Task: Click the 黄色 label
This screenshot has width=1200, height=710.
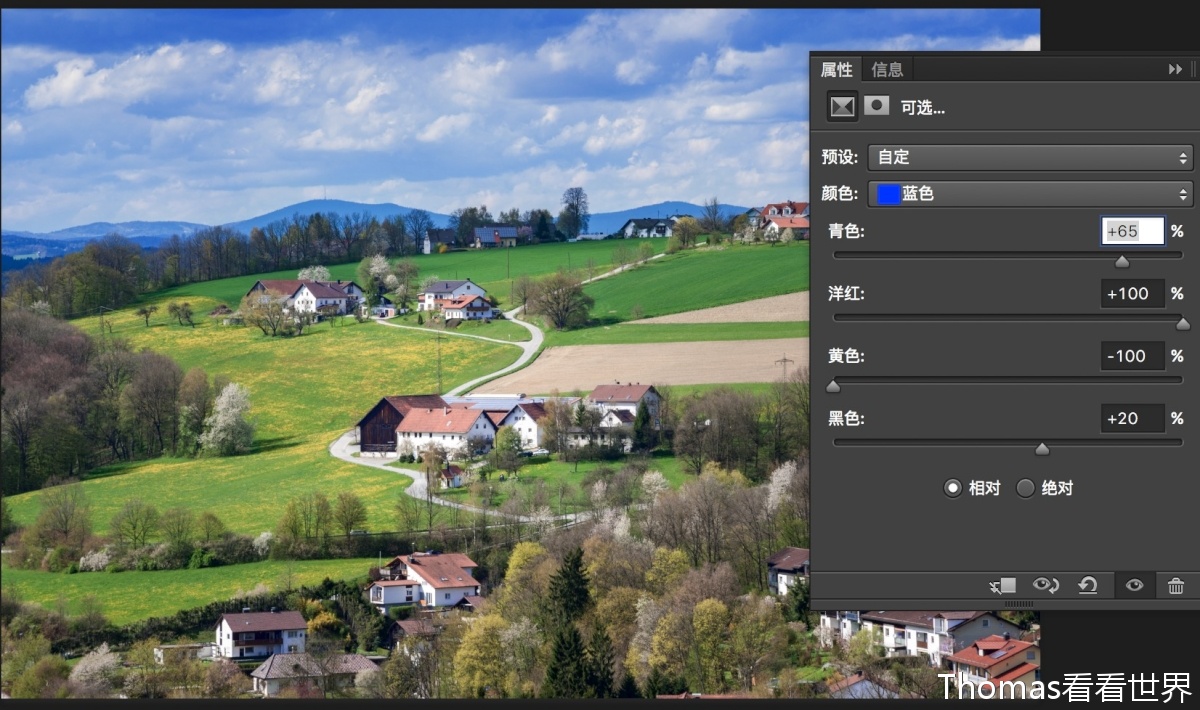Action: click(x=846, y=356)
